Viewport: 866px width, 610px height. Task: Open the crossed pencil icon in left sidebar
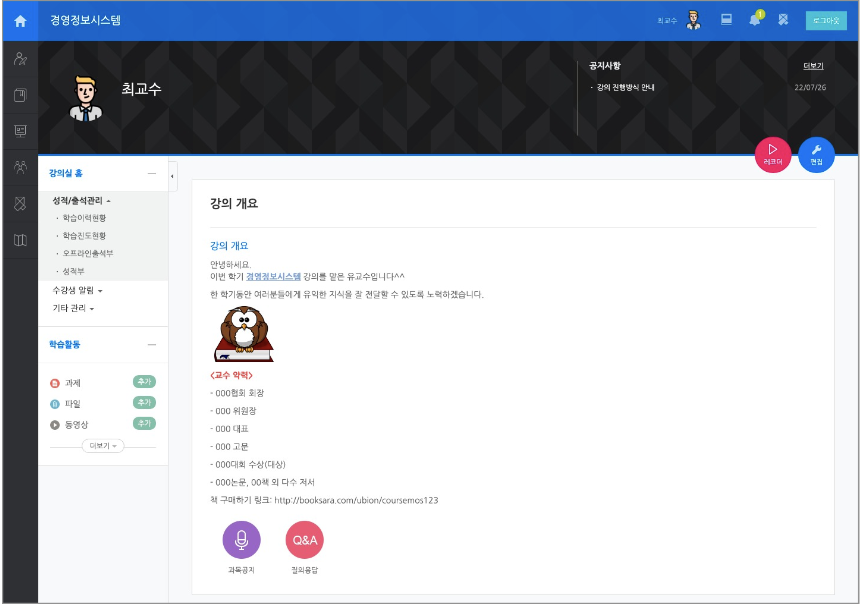point(20,204)
